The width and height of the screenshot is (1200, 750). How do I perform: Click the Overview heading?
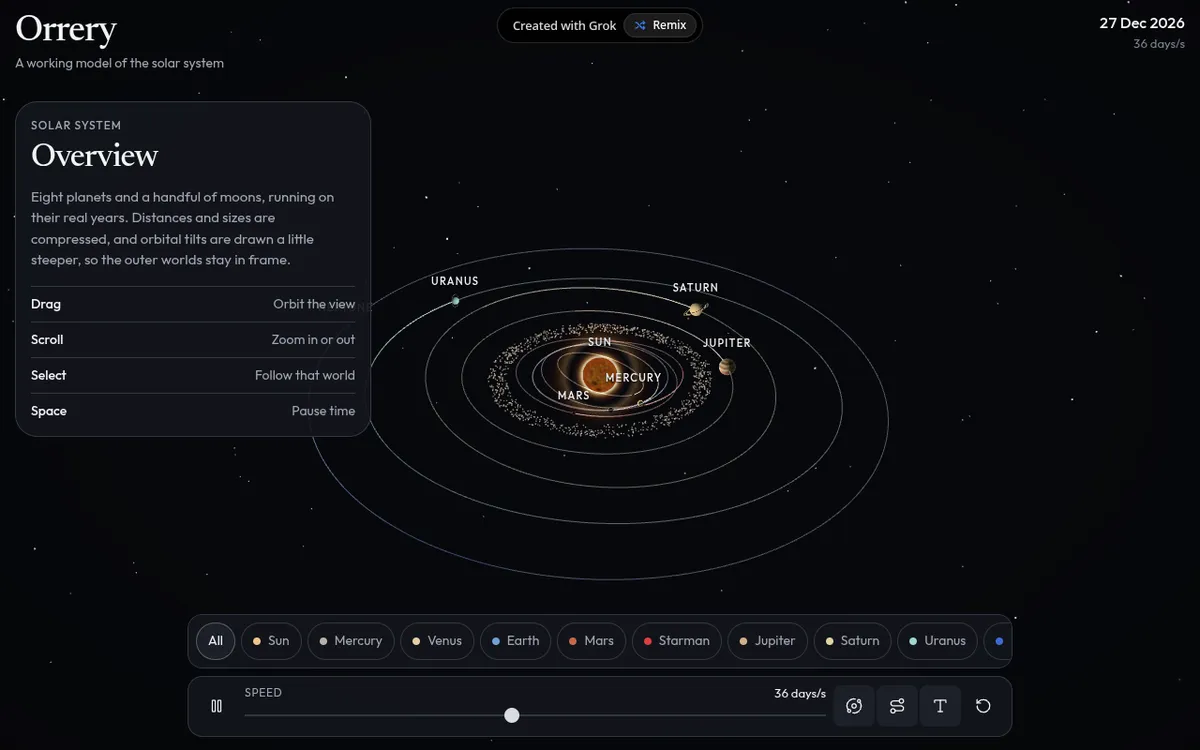tap(95, 155)
